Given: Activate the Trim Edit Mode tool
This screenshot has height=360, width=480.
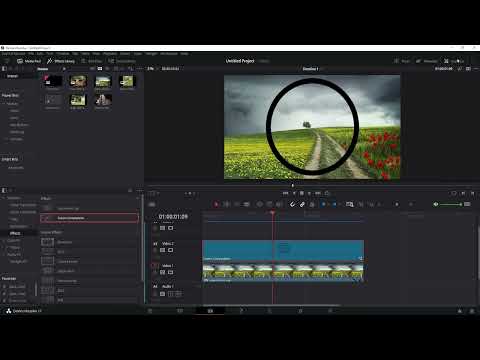Looking at the screenshot, I should [226, 204].
